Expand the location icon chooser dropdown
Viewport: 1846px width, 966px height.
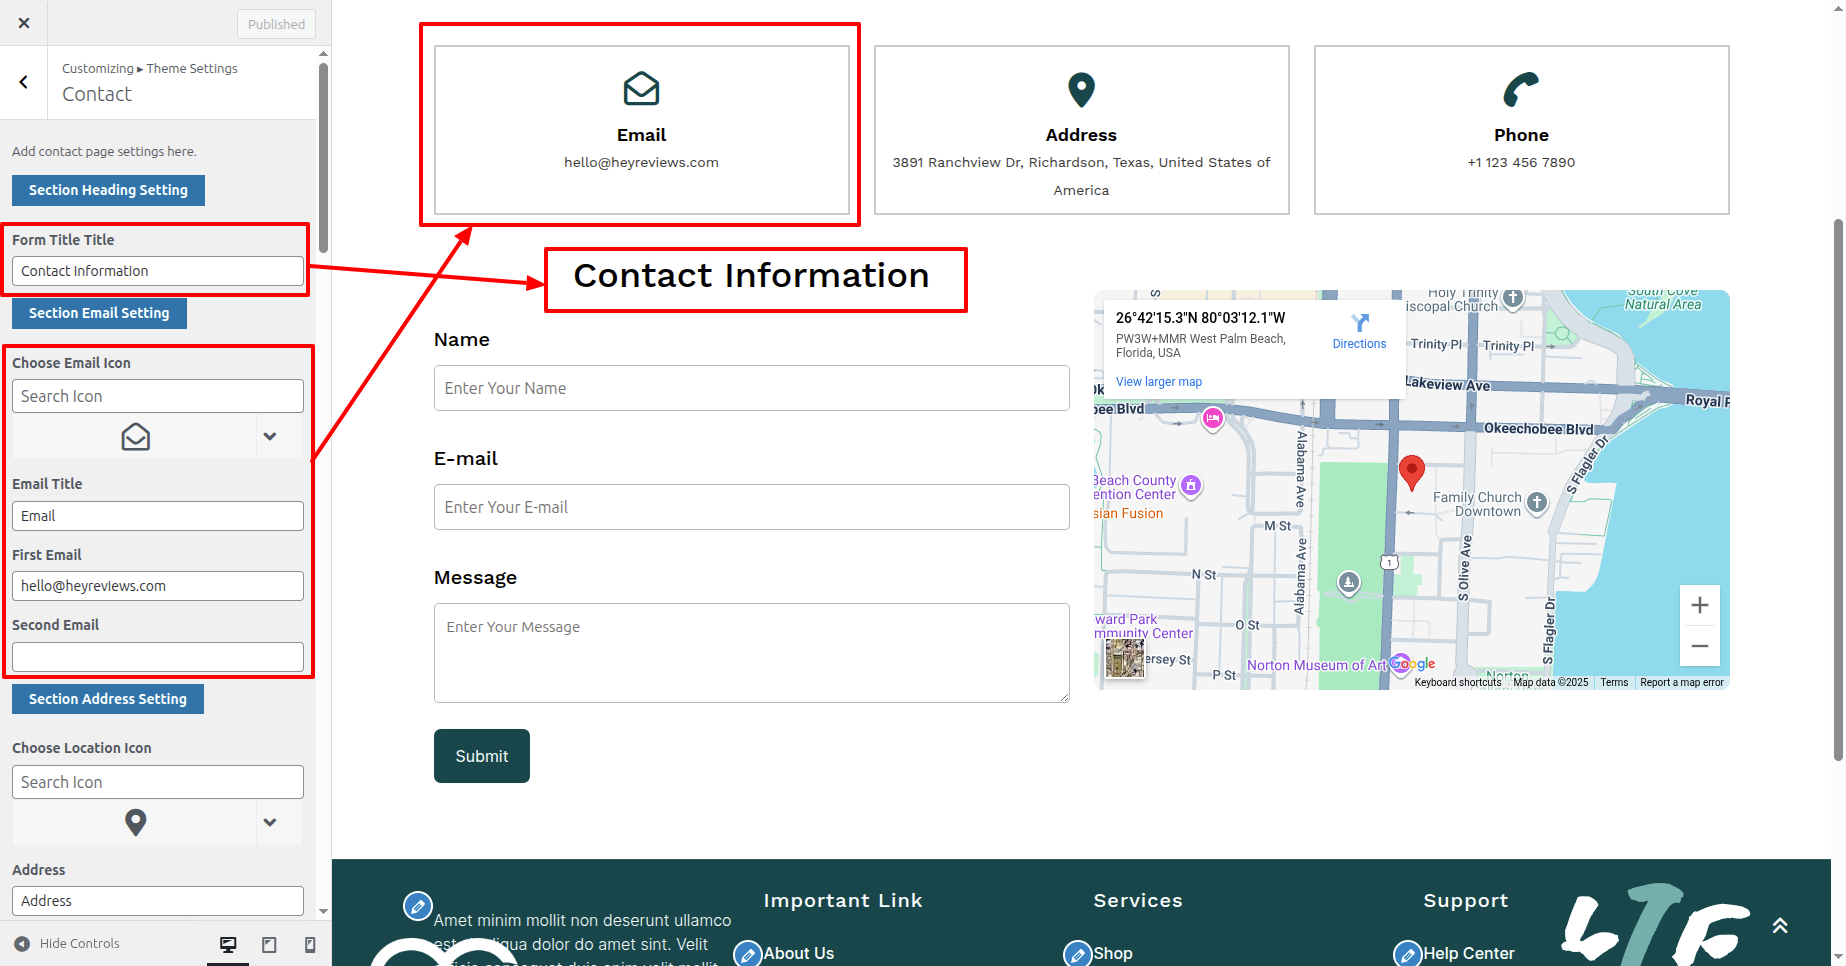[269, 823]
